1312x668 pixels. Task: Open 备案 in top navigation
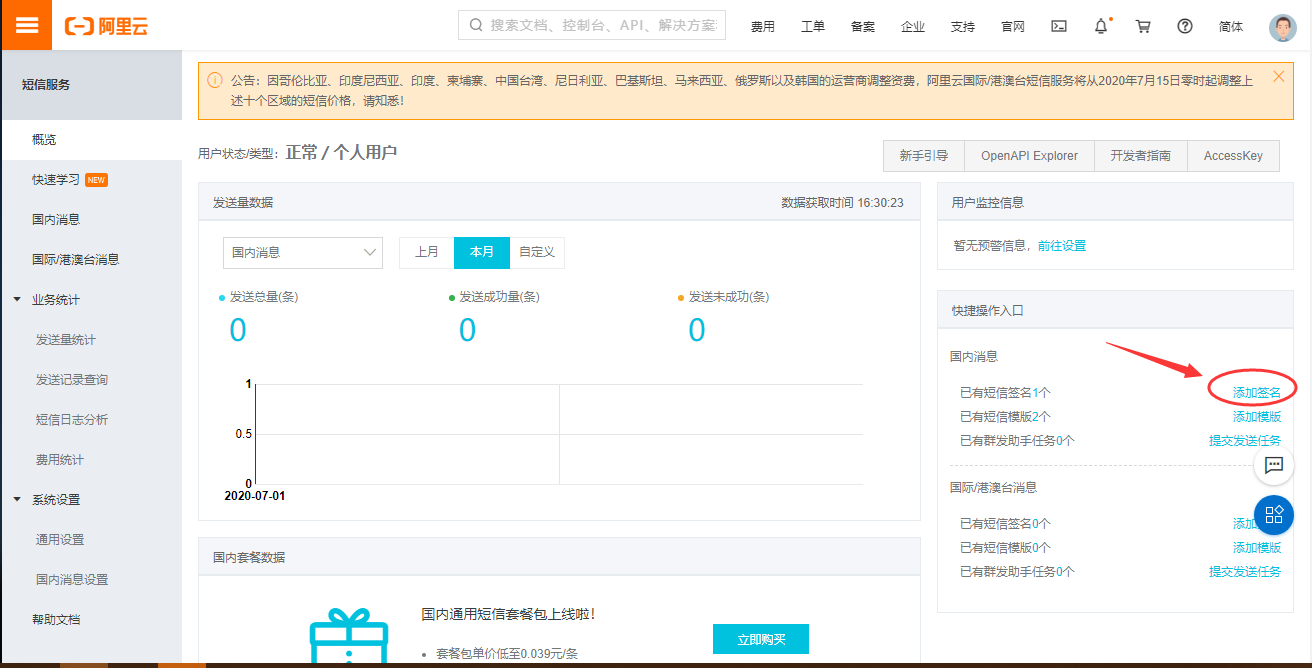click(863, 27)
